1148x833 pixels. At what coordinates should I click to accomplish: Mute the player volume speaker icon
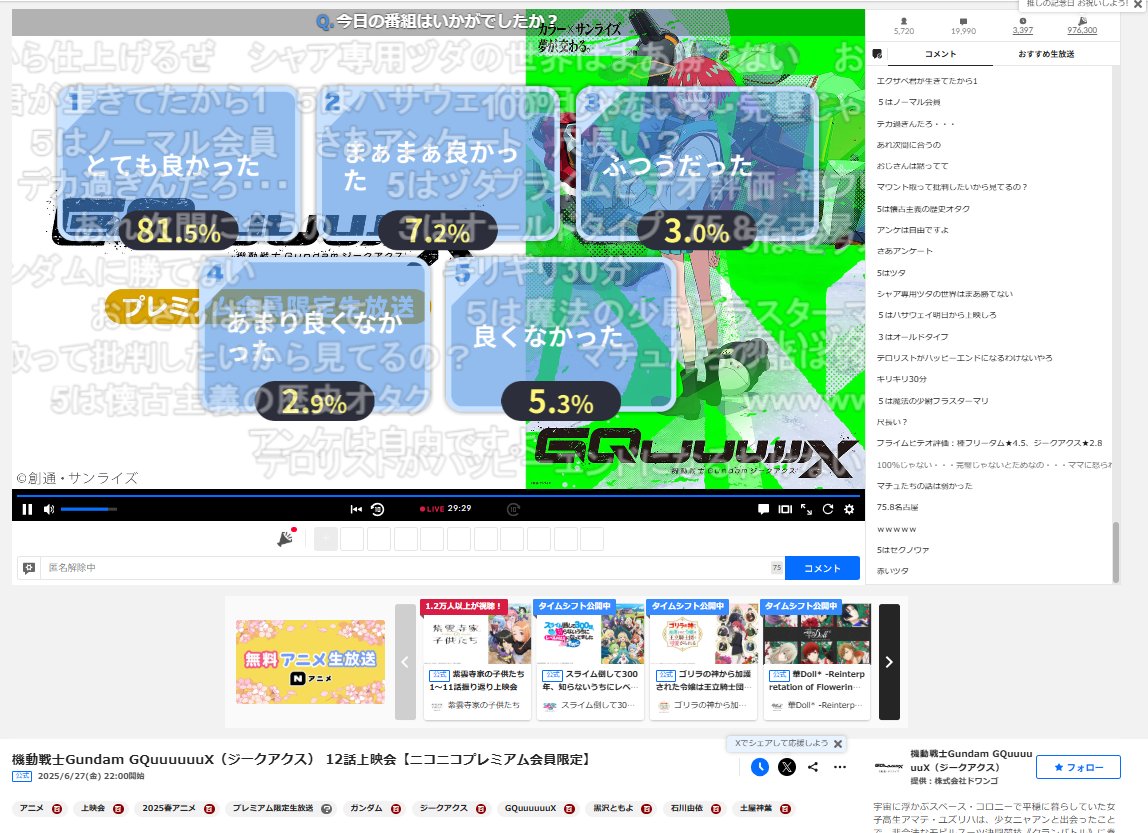49,509
